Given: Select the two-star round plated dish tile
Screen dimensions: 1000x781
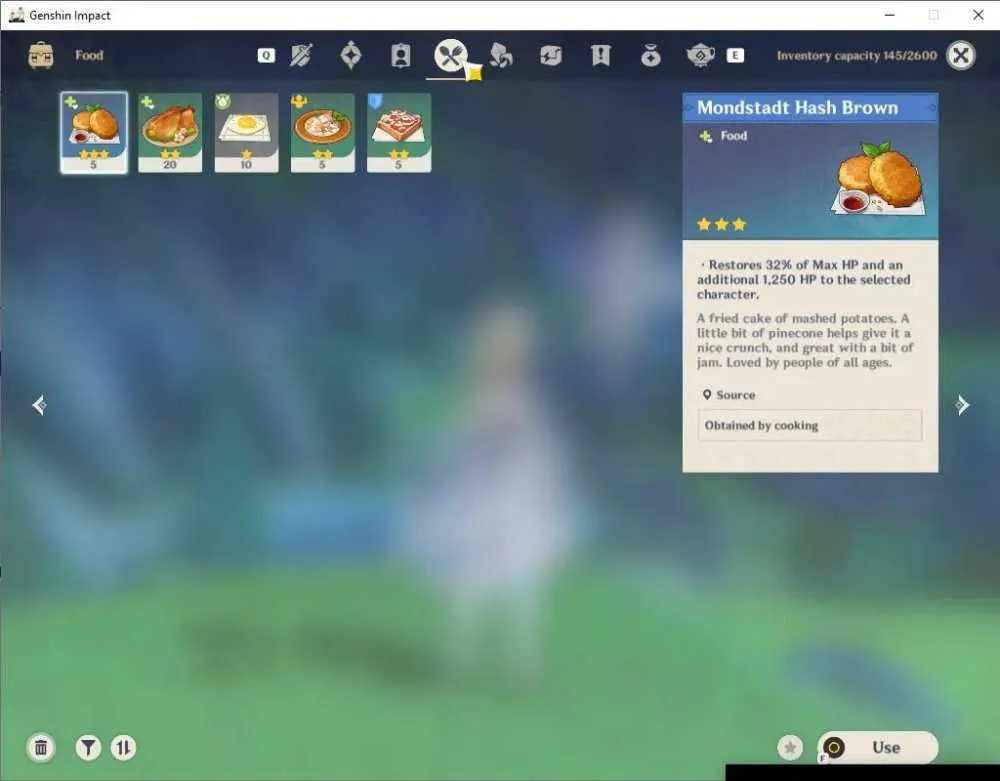Looking at the screenshot, I should pyautogui.click(x=323, y=133).
